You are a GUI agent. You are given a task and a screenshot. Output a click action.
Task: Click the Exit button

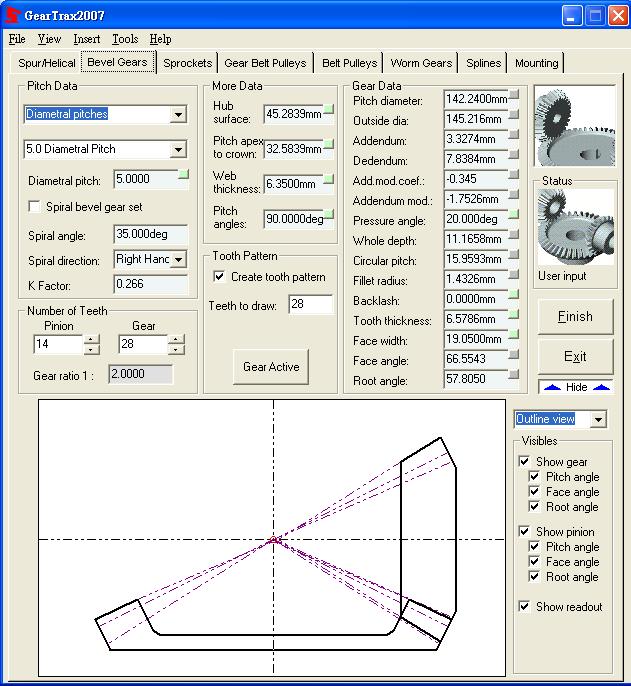pos(575,357)
